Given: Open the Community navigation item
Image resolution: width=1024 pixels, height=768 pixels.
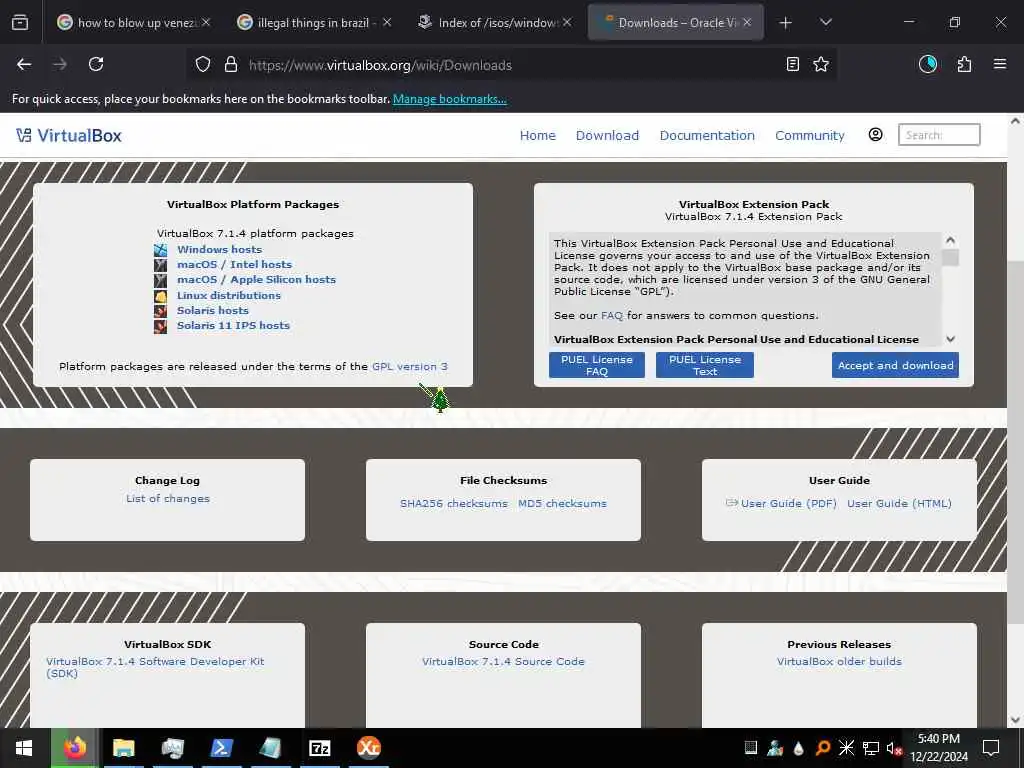Looking at the screenshot, I should coord(810,135).
